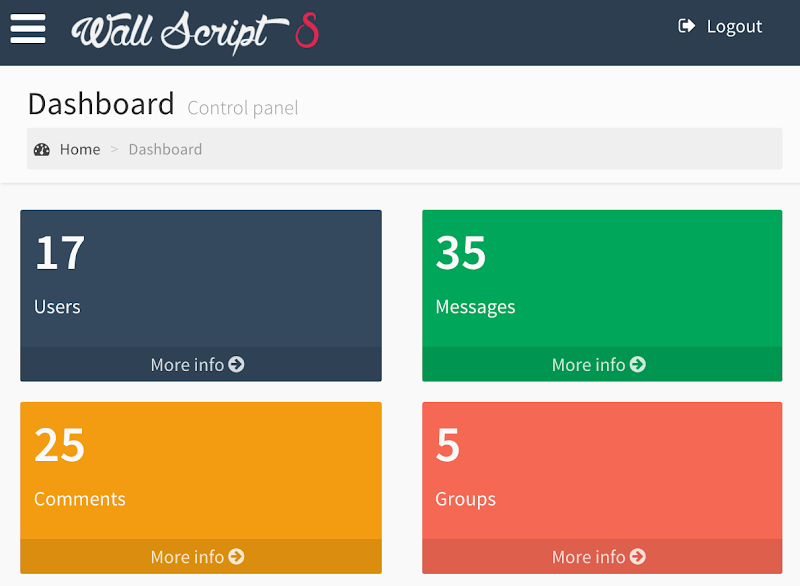The height and width of the screenshot is (586, 800).
Task: Click the dashboard gauge breadcrumb icon
Action: [42, 149]
